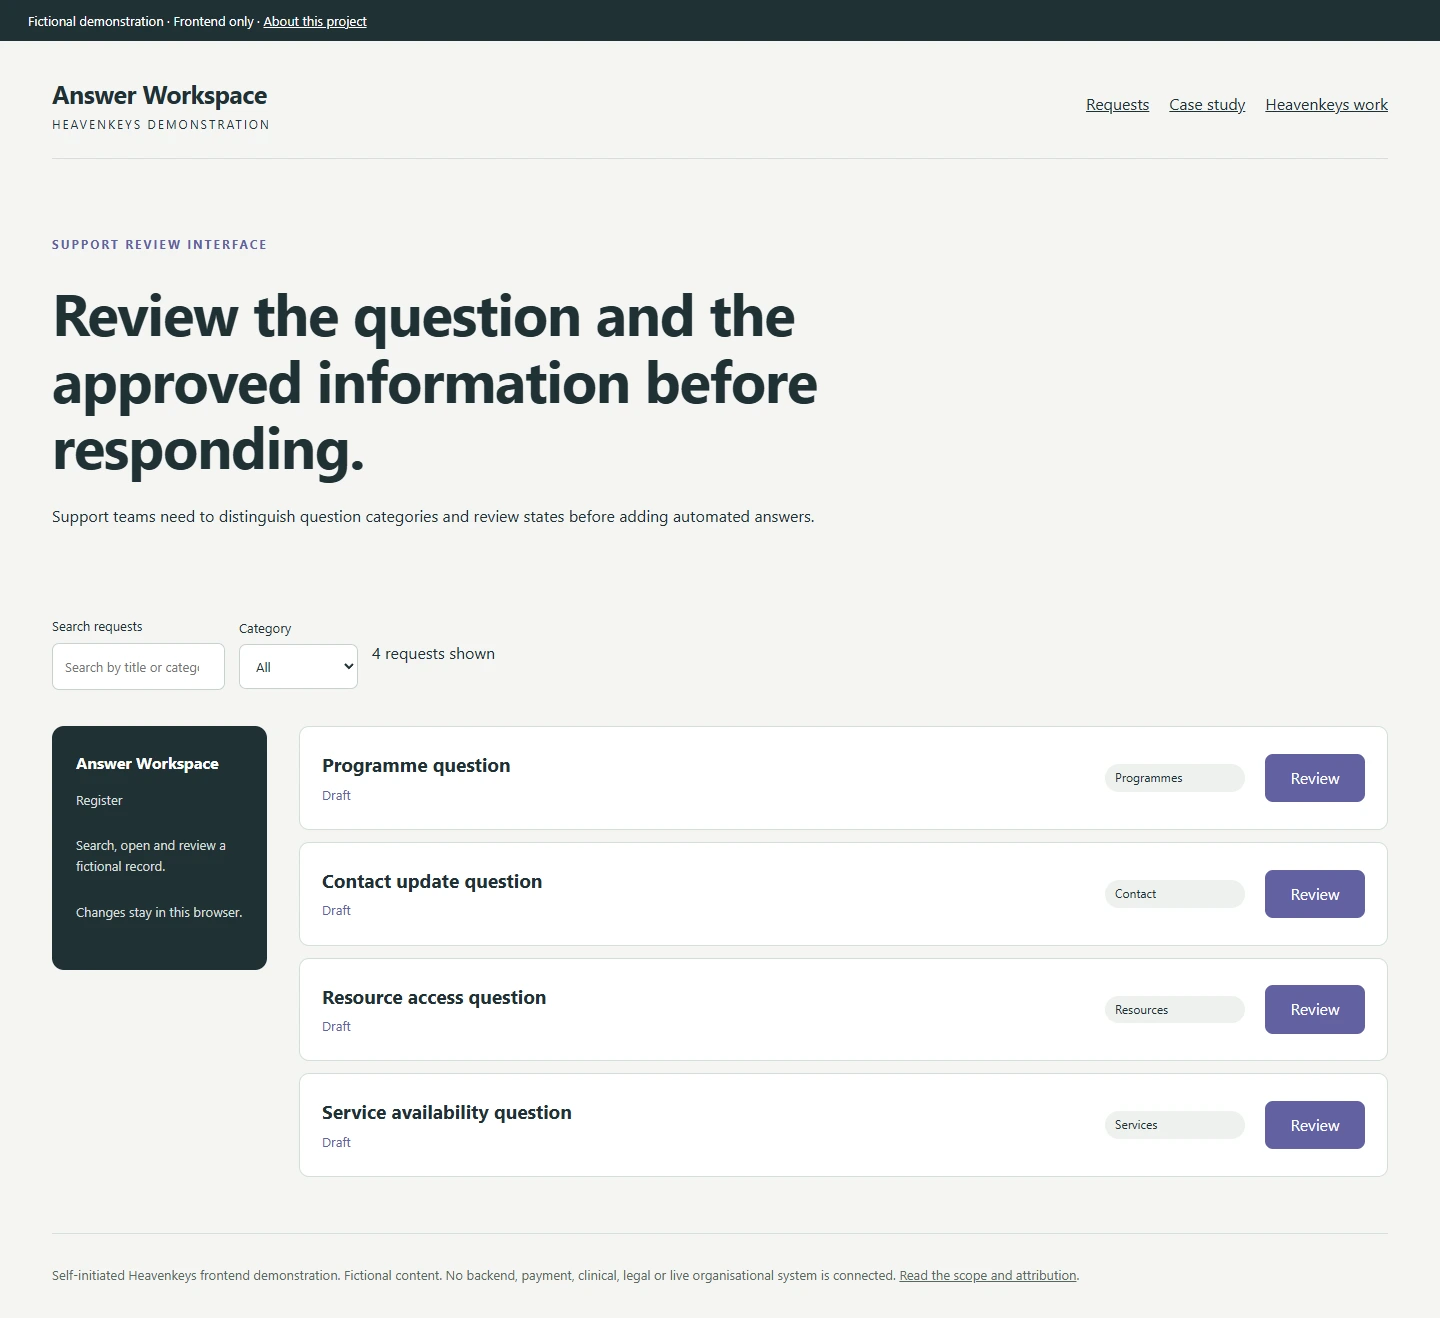Click the HEAVENKEYS DEMONSTRATION subtitle
The image size is (1440, 1318).
point(161,125)
